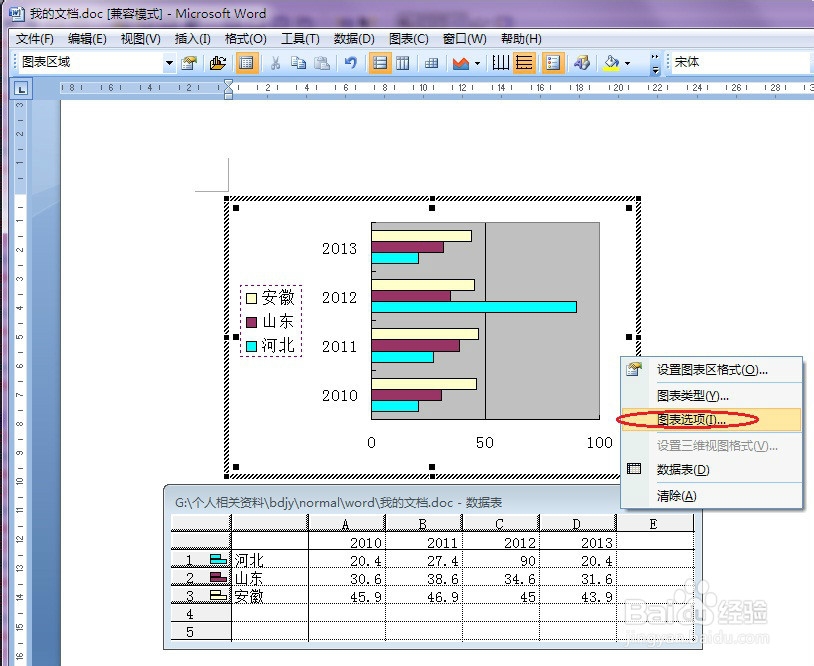Select datasheet cell with value 90

[501, 560]
